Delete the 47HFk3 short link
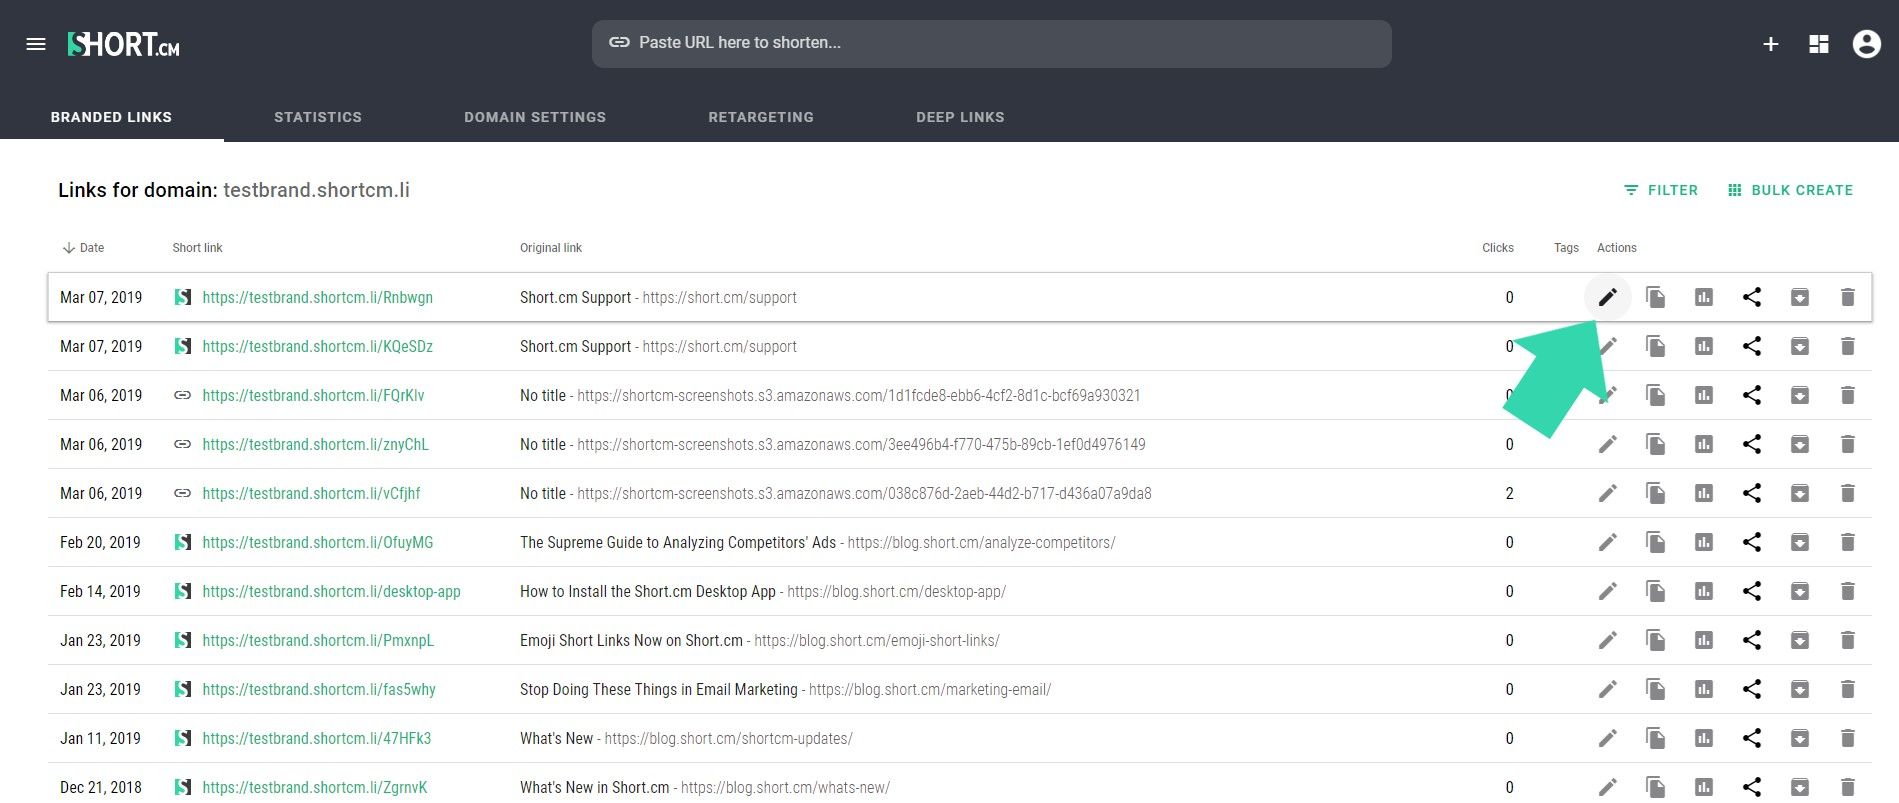The width and height of the screenshot is (1899, 803). [1848, 738]
